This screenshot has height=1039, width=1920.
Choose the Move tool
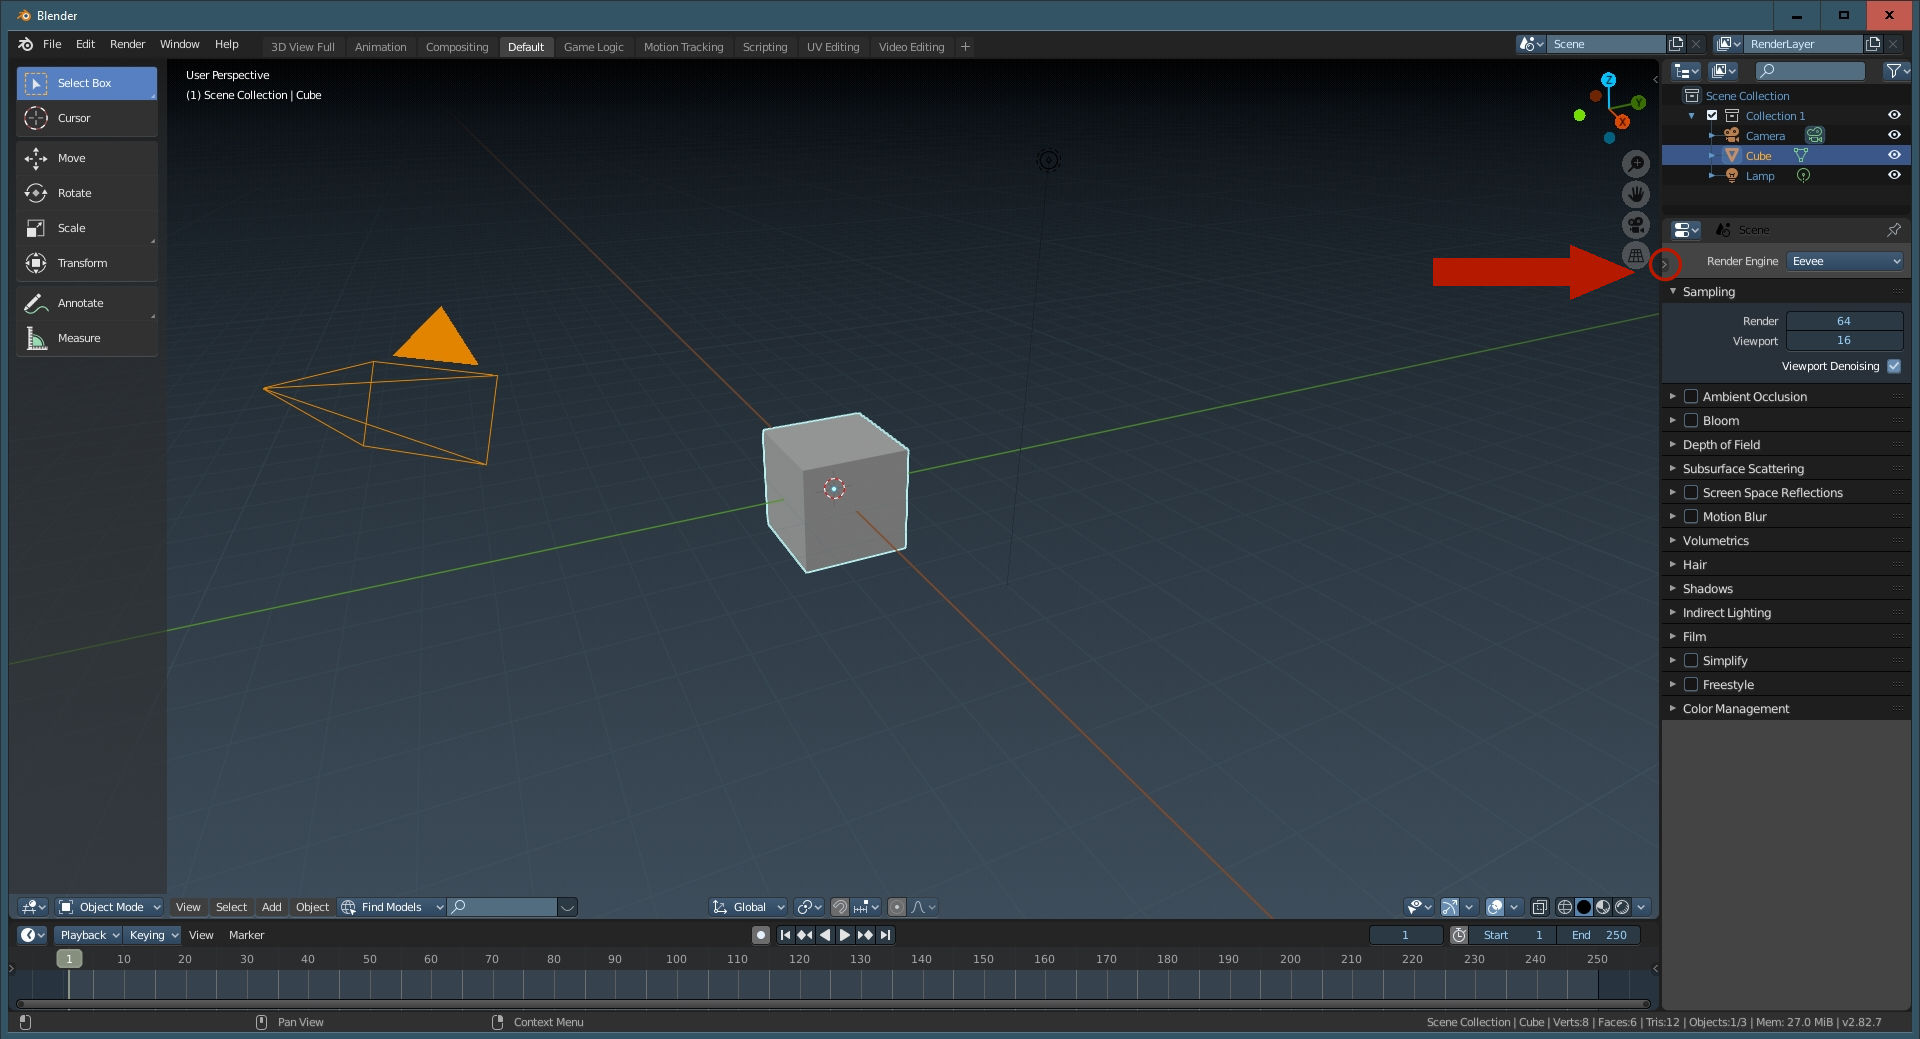[87, 158]
